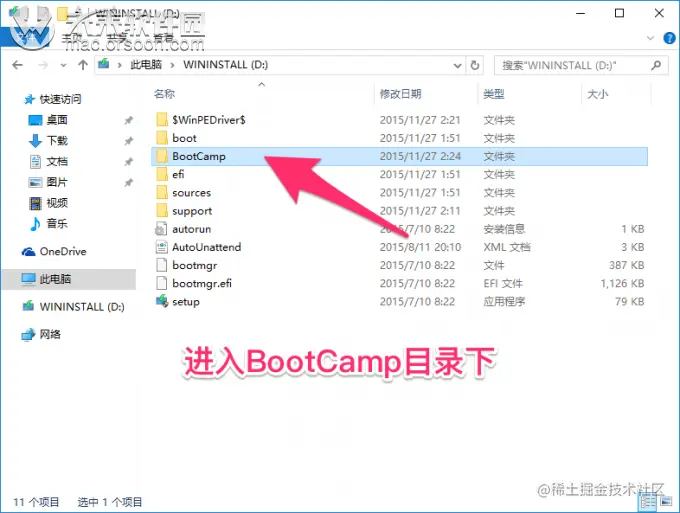
Task: Select the sources folder icon
Action: coord(162,193)
